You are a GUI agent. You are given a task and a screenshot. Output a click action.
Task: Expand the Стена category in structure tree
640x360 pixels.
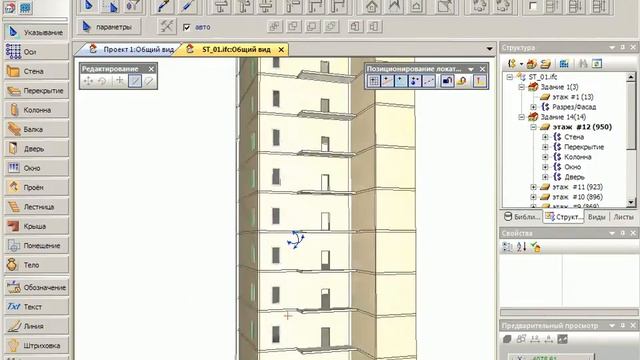click(x=545, y=137)
